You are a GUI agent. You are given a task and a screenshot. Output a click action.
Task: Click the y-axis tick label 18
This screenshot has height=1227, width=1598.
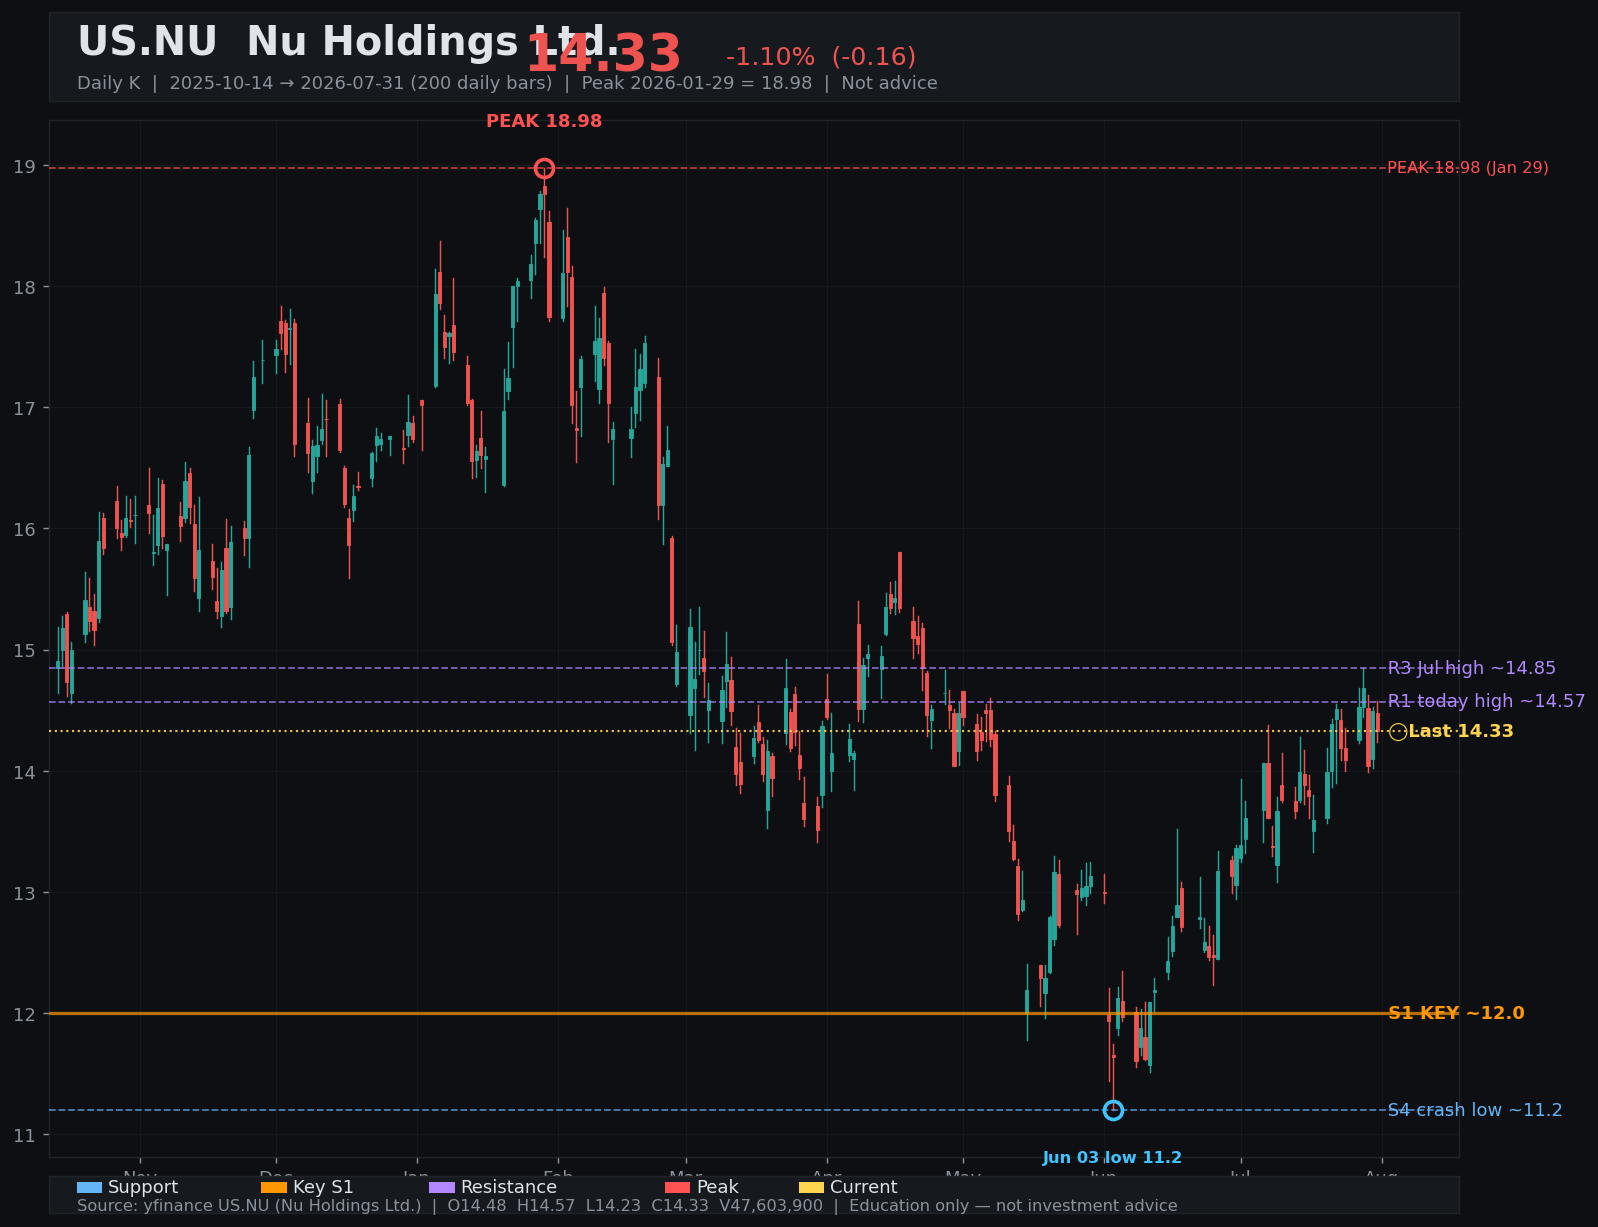pos(25,288)
